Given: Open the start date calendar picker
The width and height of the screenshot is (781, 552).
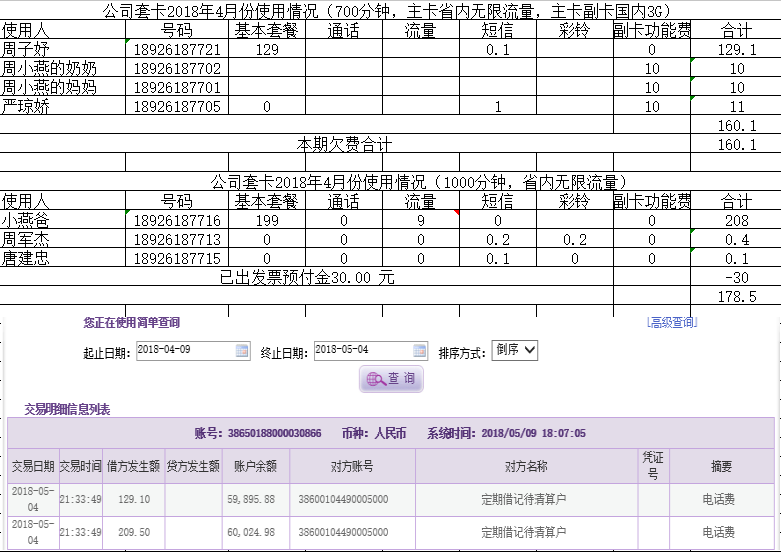Looking at the screenshot, I should tap(241, 350).
